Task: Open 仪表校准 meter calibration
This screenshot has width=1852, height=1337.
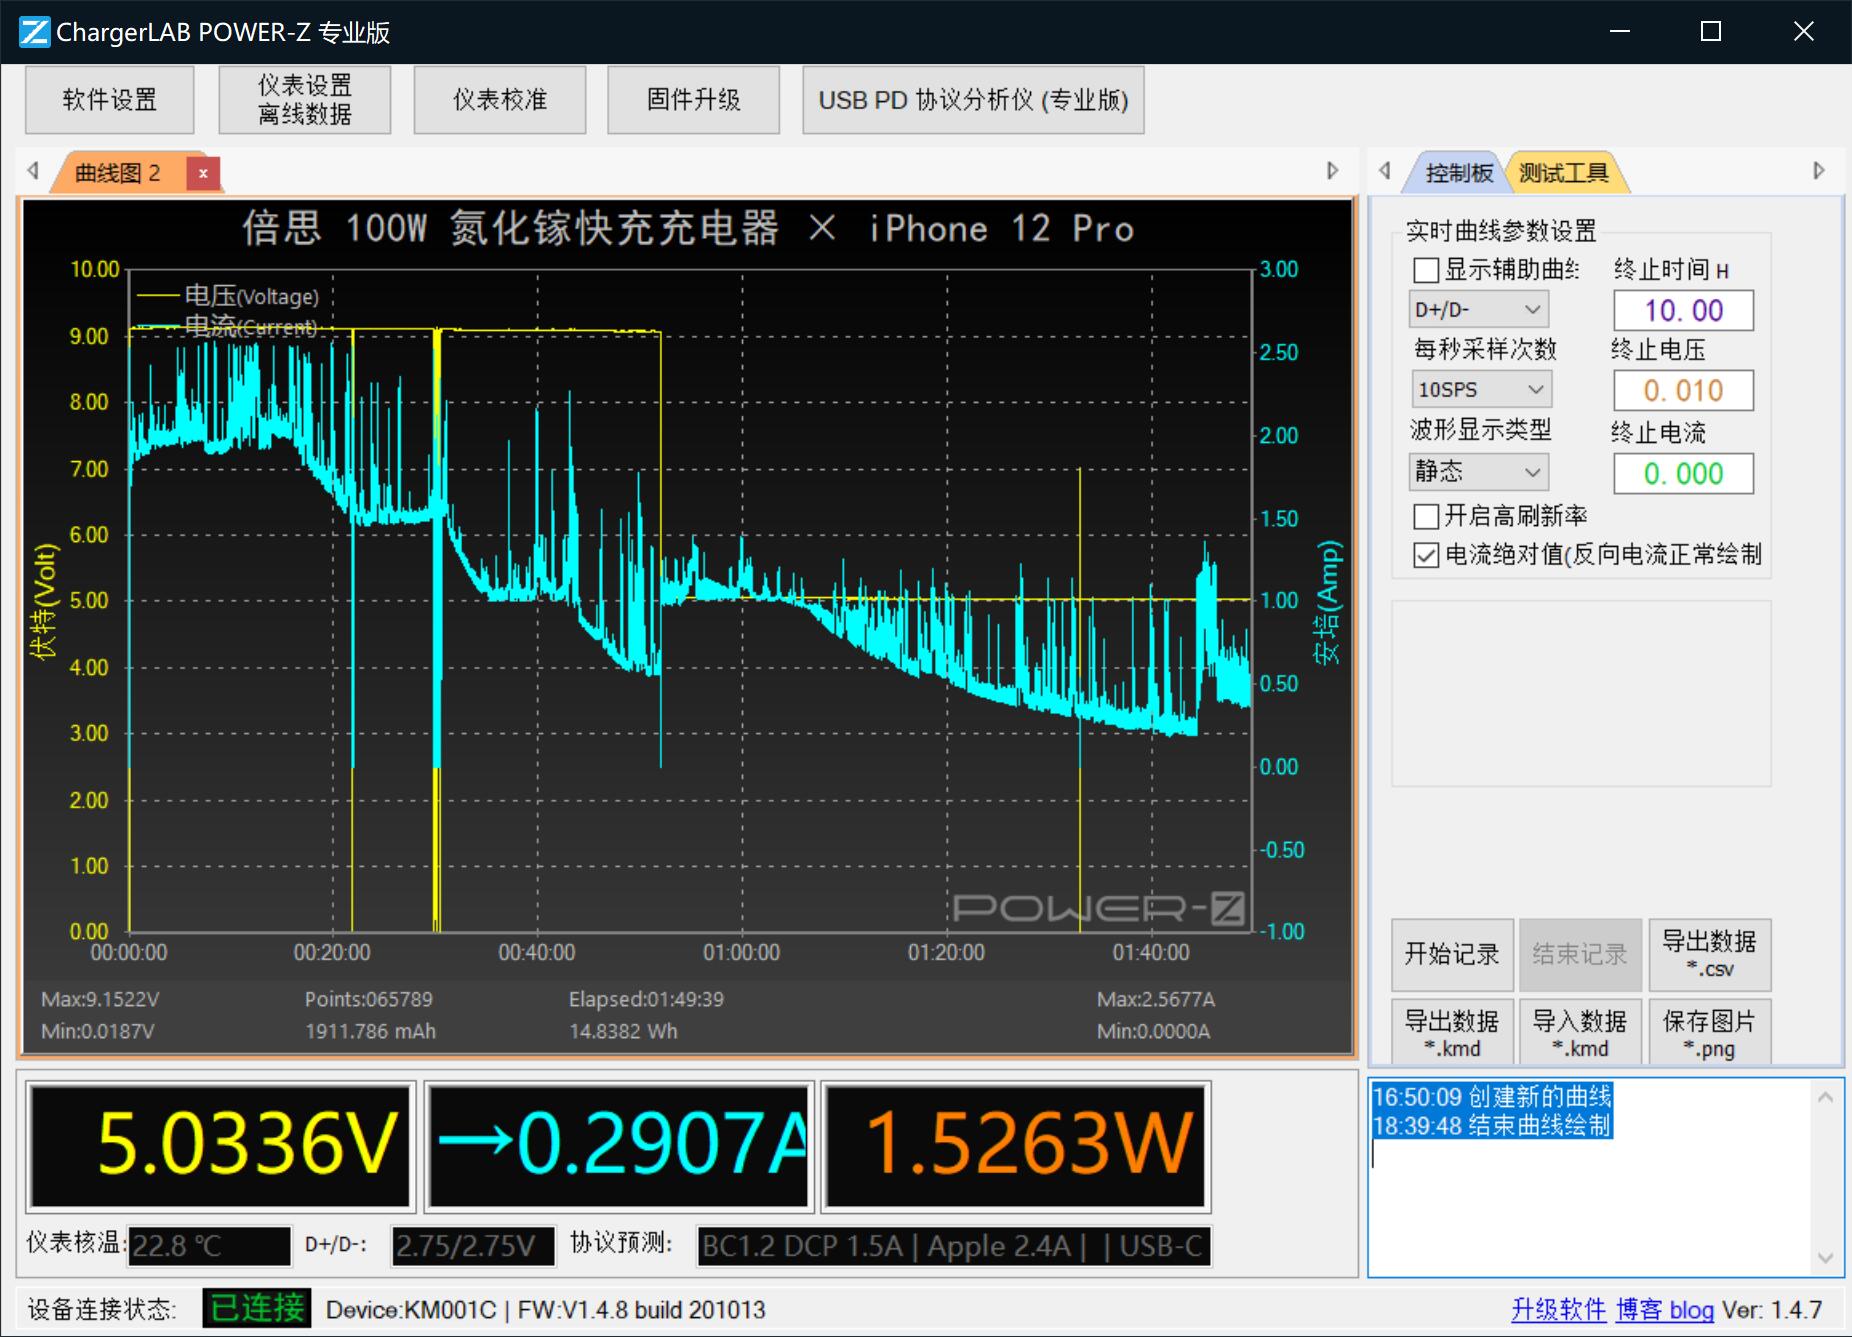Action: [x=499, y=99]
